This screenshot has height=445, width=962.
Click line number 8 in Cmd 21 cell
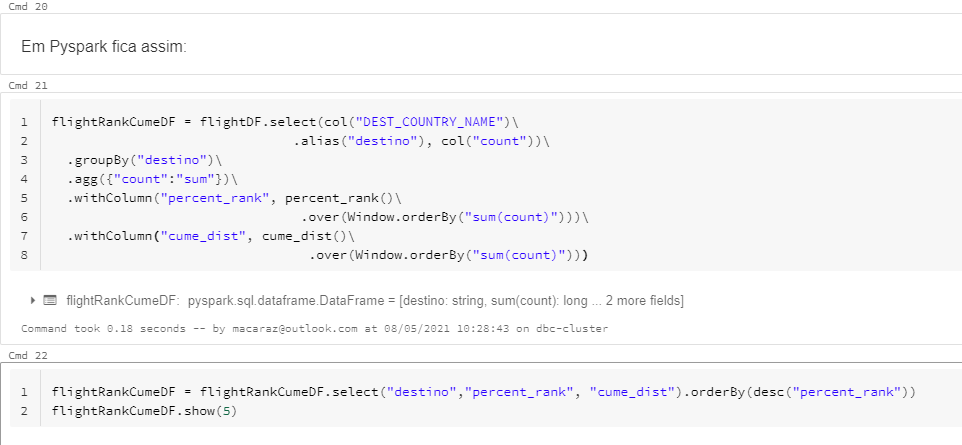pos(23,256)
